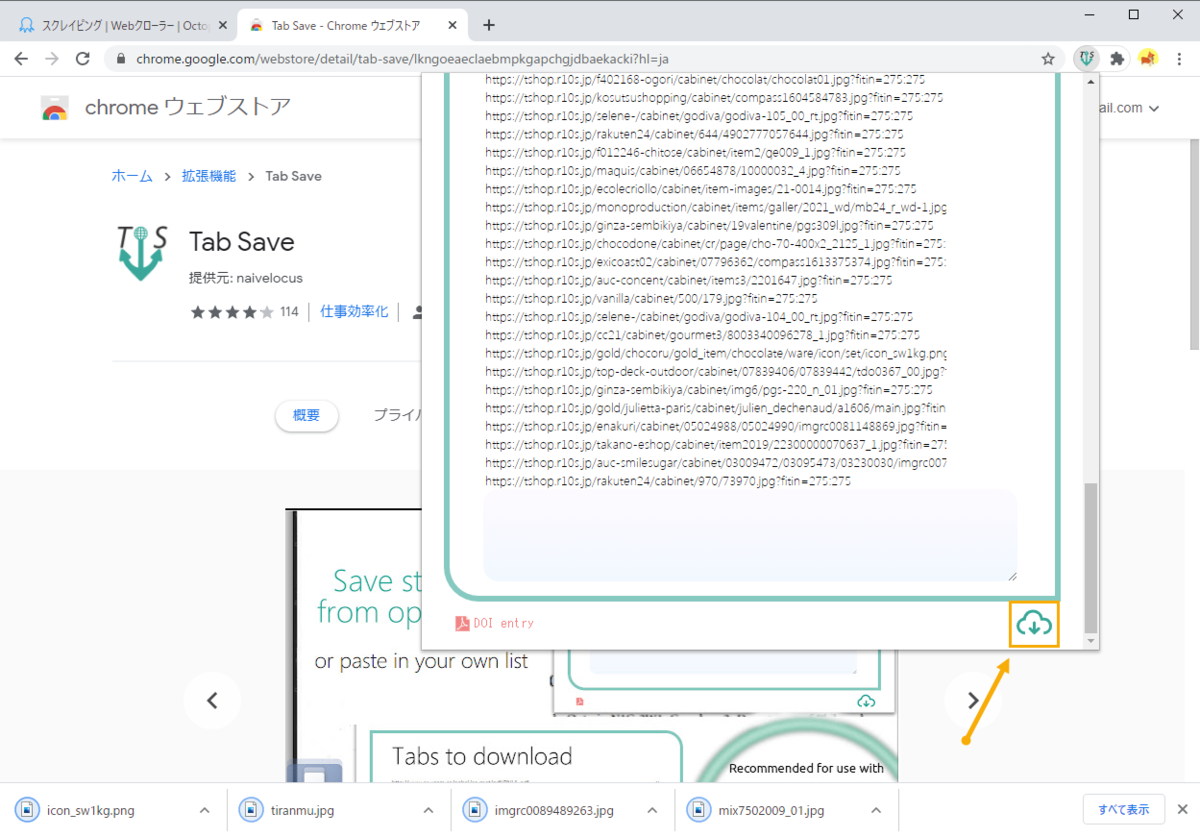Click URL line containing qe009_1.jpg
The width and height of the screenshot is (1200, 837).
(x=695, y=153)
